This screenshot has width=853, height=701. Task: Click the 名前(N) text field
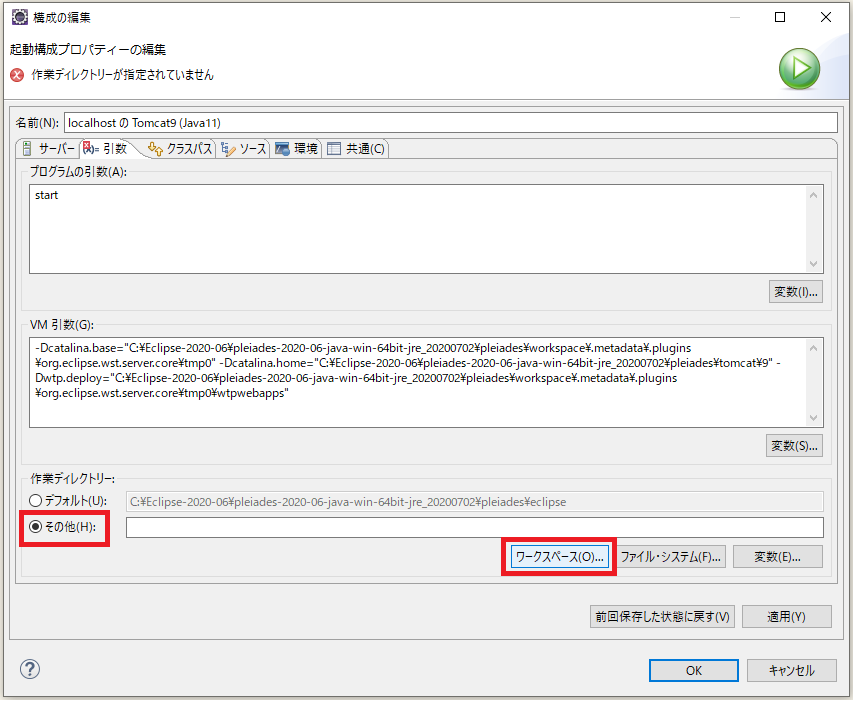(x=450, y=122)
